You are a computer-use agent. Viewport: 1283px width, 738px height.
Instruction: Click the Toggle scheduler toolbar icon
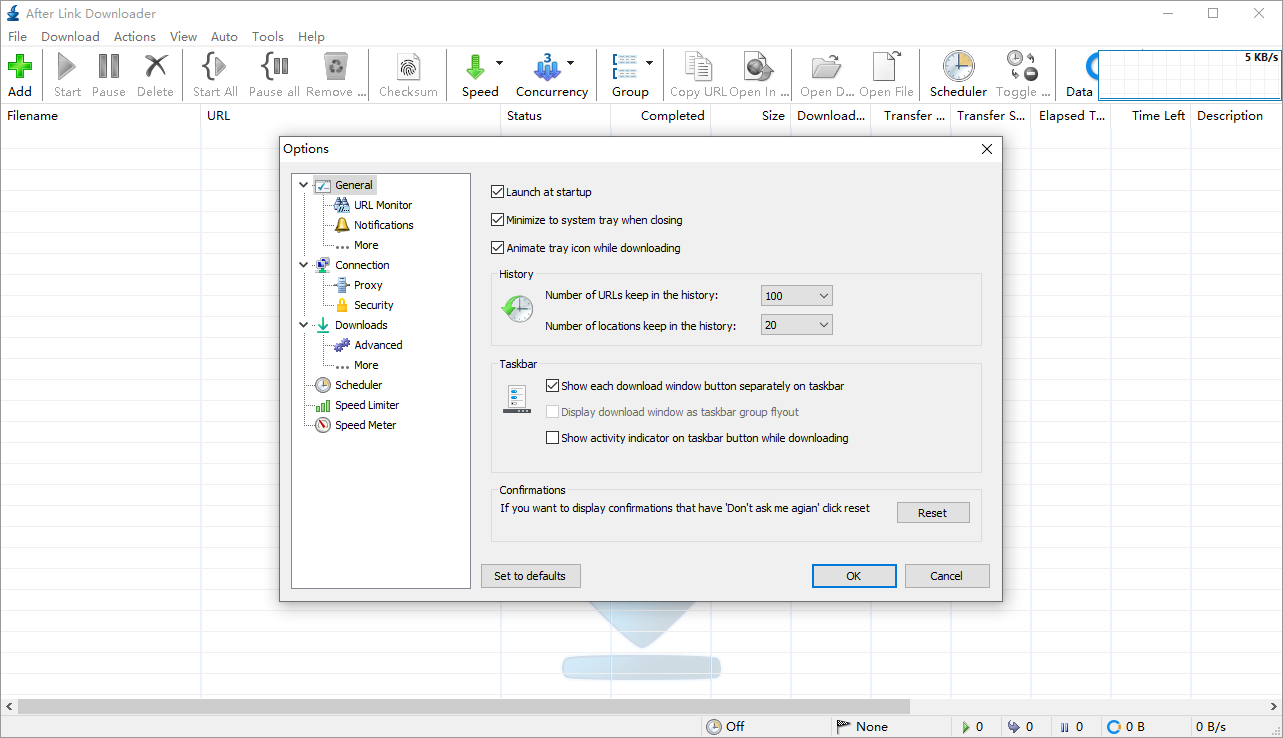[x=1021, y=67]
